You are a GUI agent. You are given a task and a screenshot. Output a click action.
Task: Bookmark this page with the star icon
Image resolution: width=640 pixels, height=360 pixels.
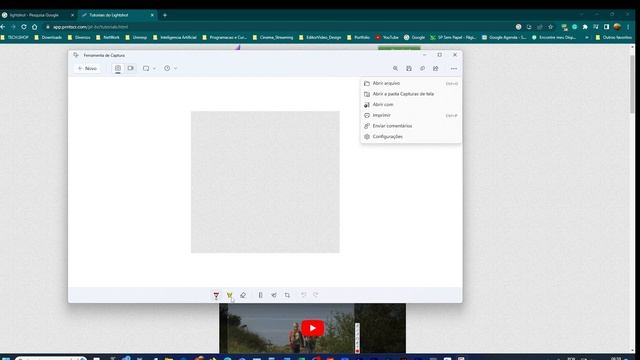551,27
